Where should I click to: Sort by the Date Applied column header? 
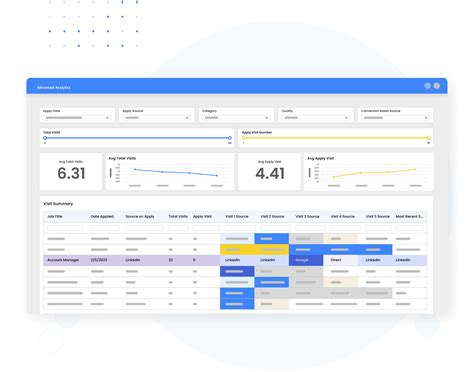(102, 216)
